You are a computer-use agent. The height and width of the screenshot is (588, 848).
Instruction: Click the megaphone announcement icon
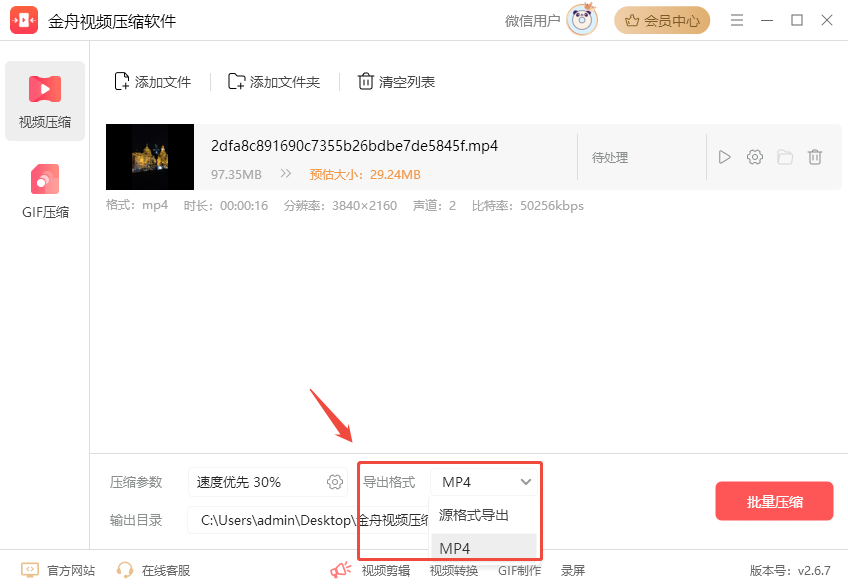(x=341, y=570)
